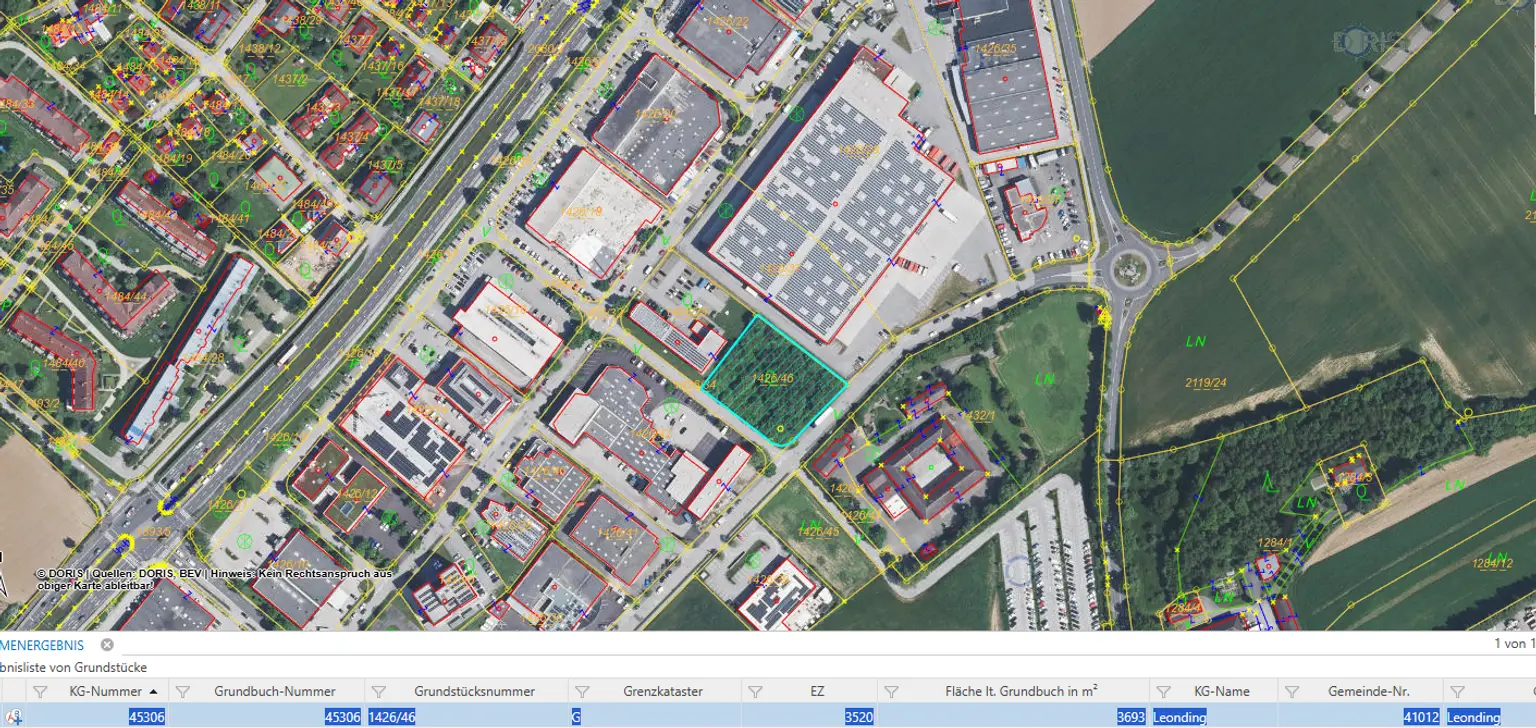Select Grenzkataster cell showing G
1536x728 pixels.
click(654, 717)
